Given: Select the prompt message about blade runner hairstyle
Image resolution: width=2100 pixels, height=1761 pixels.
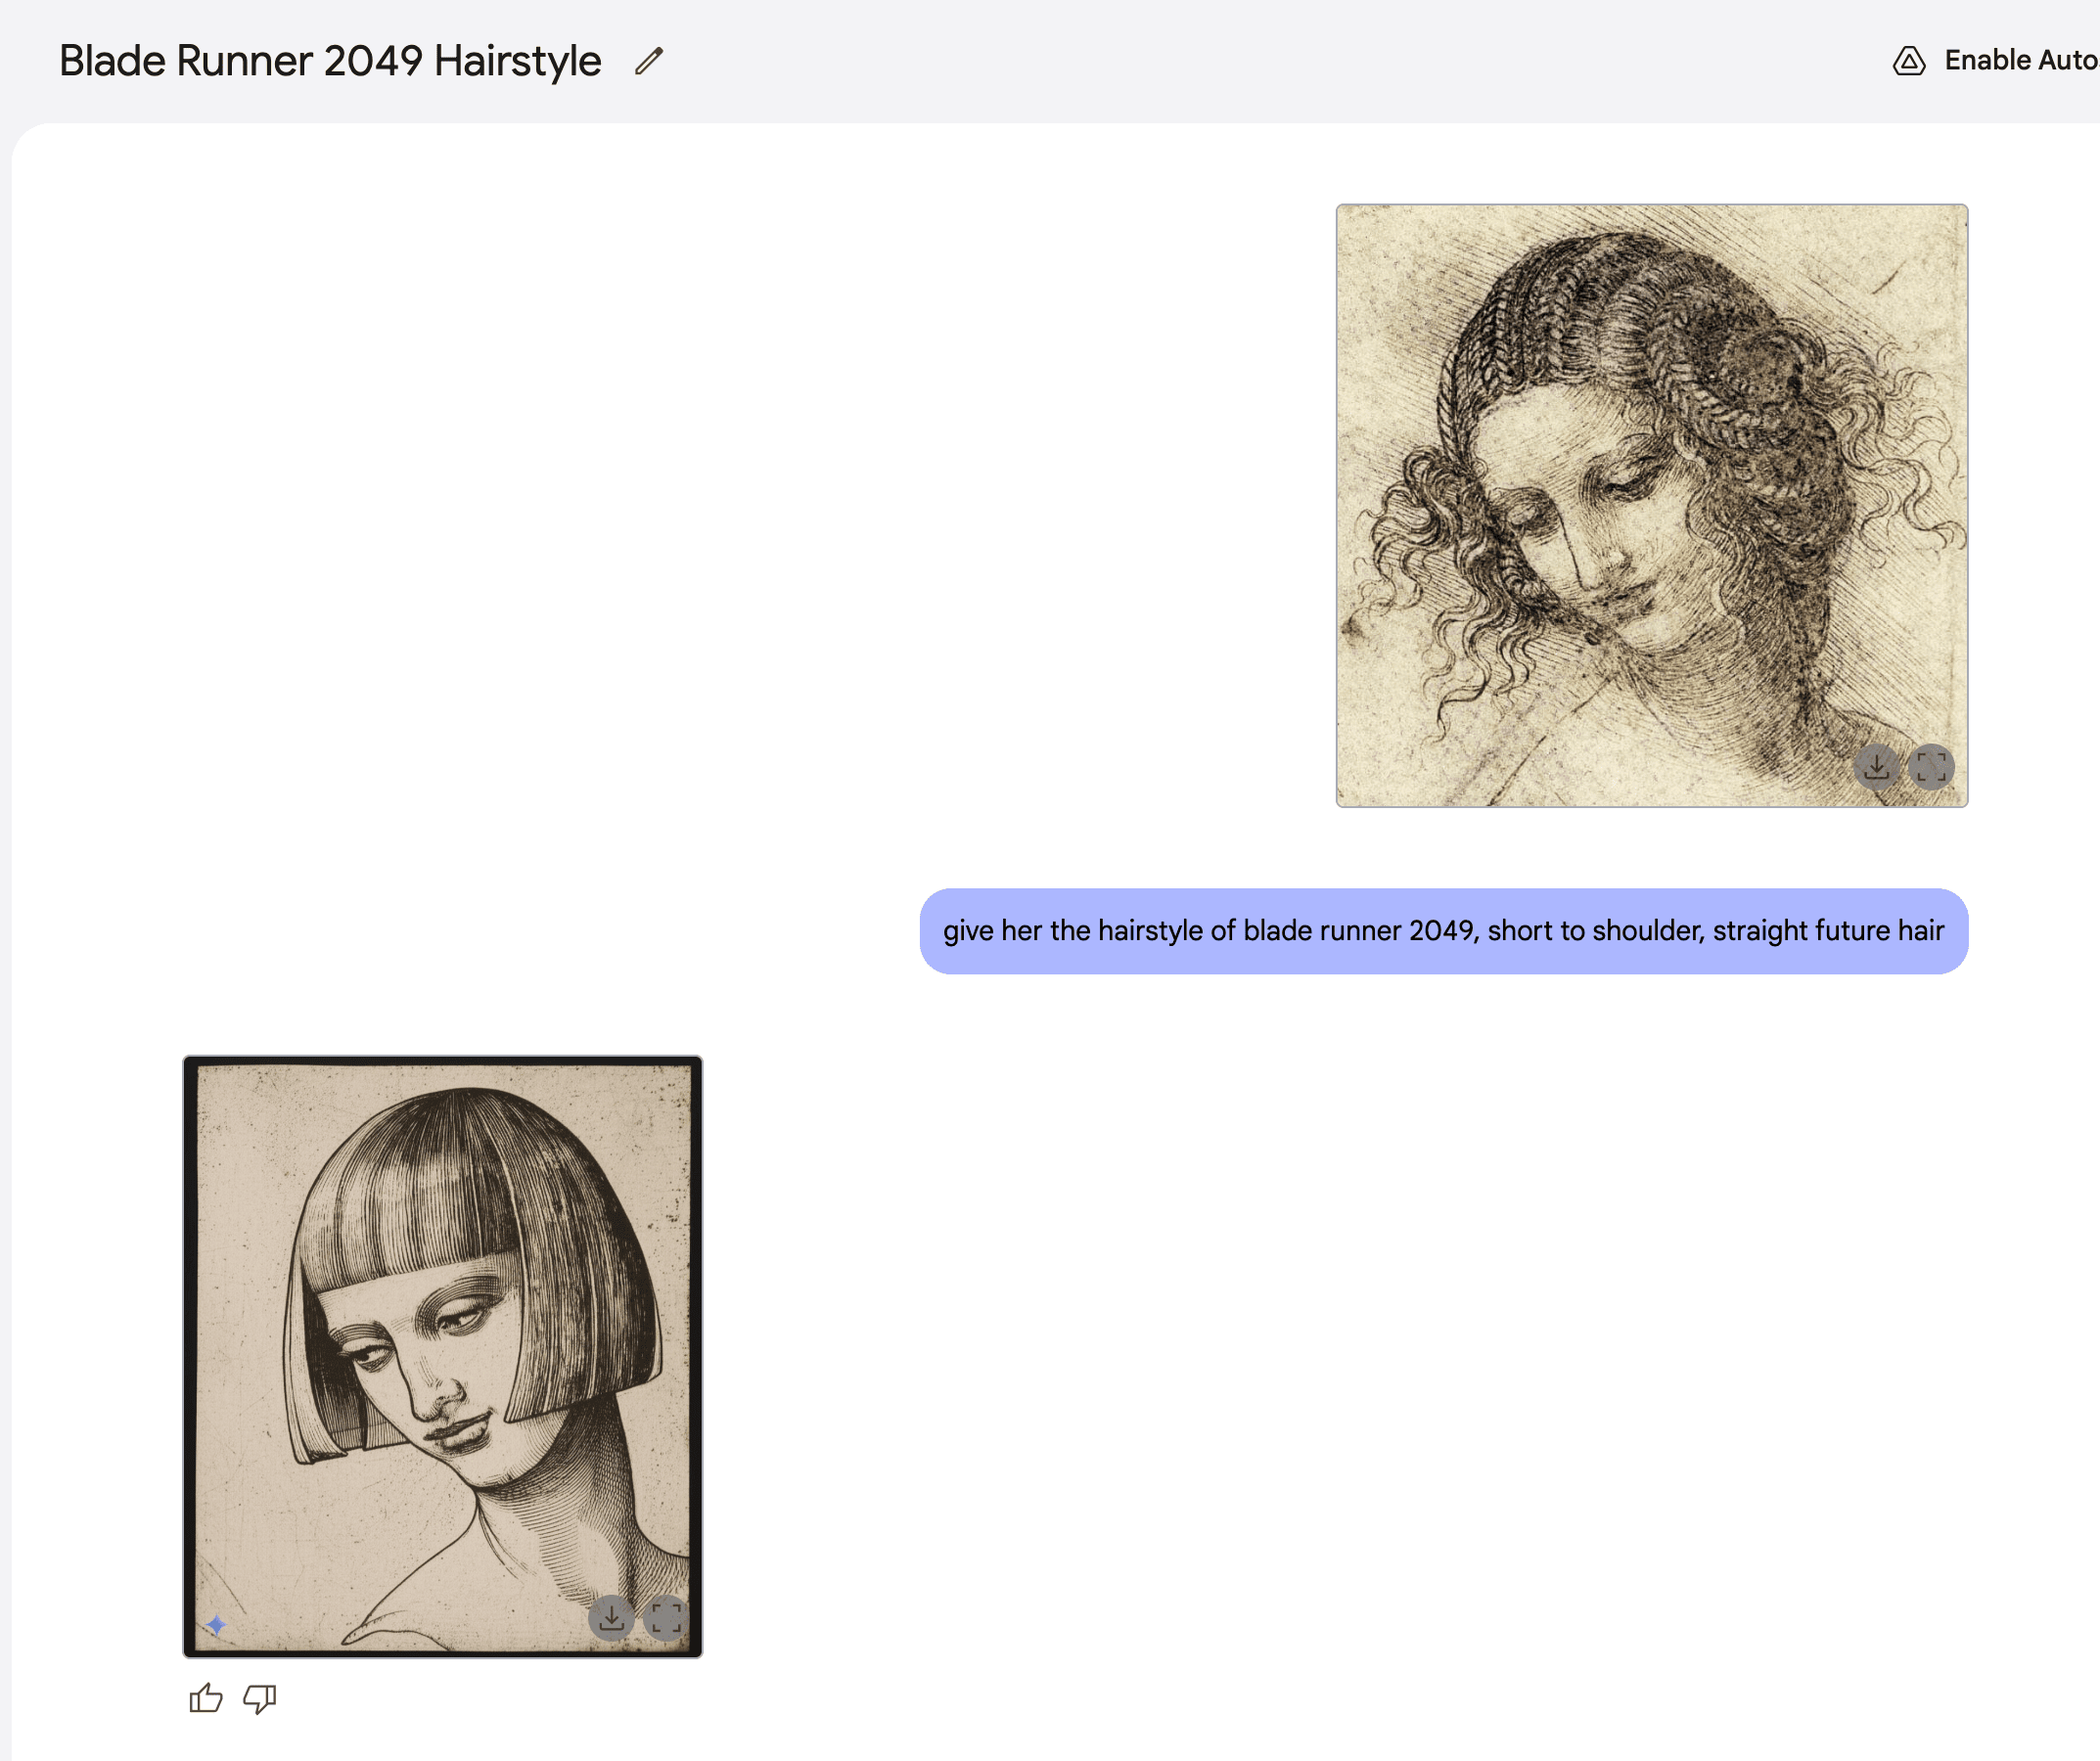Looking at the screenshot, I should click(x=1443, y=930).
